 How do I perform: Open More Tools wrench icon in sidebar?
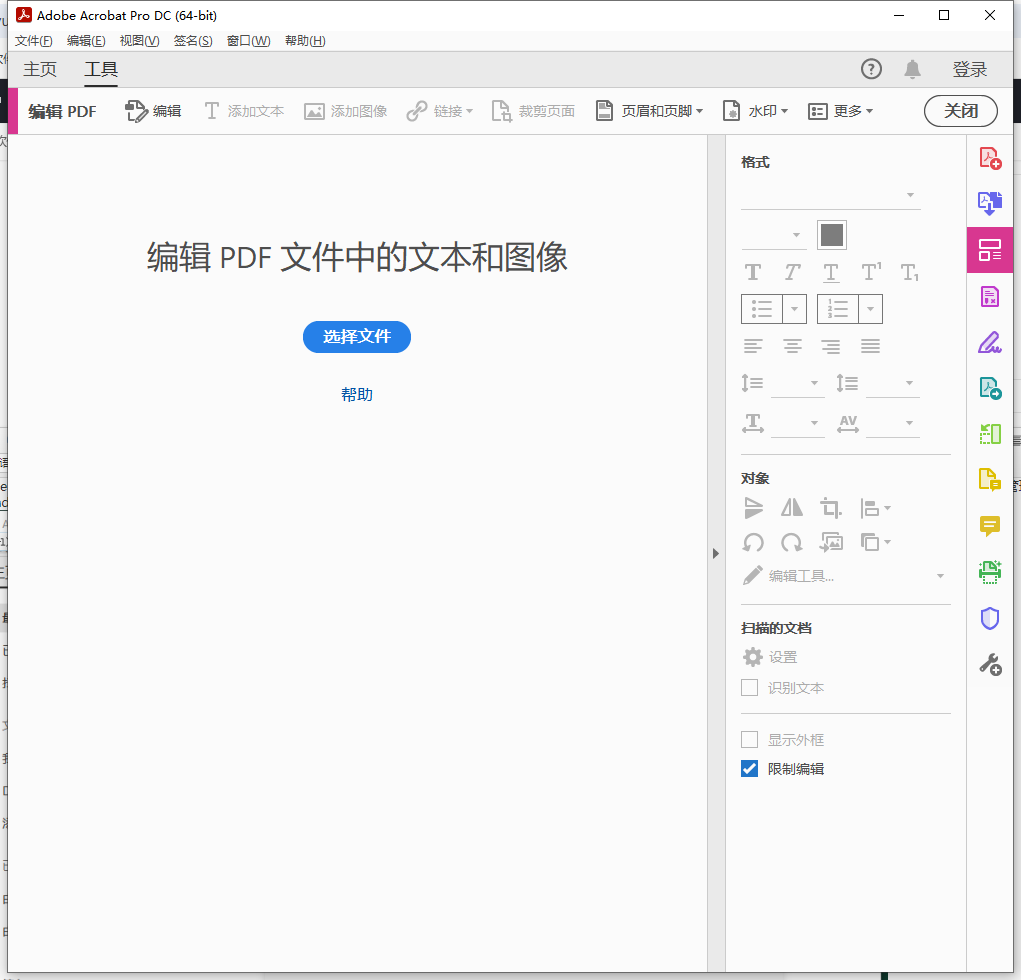point(990,664)
